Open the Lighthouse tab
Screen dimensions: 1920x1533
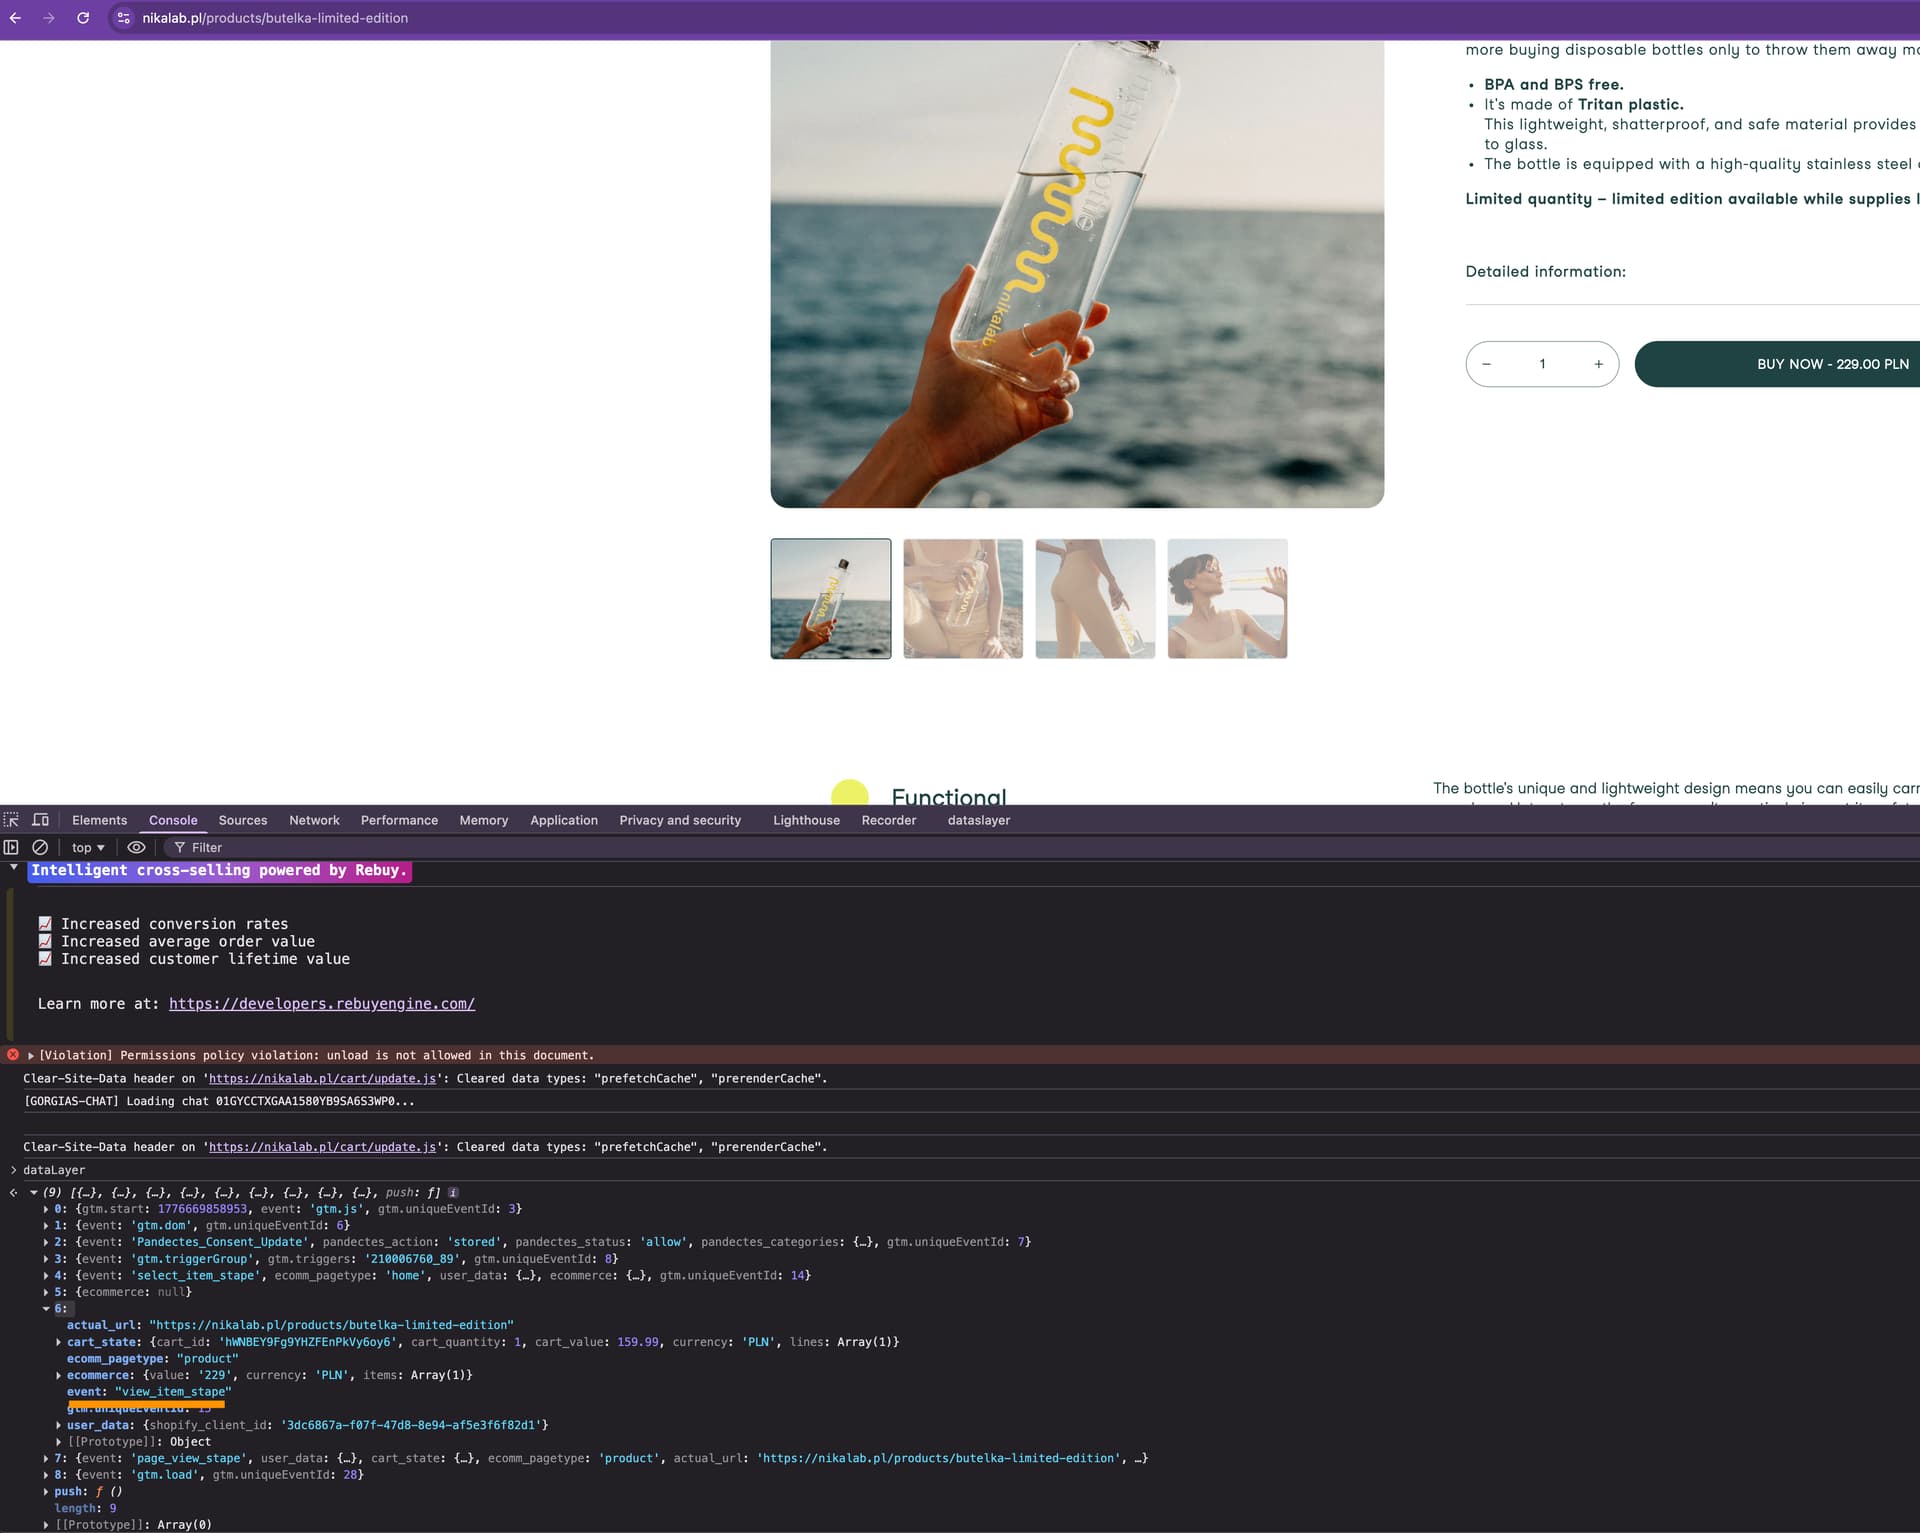pos(806,820)
